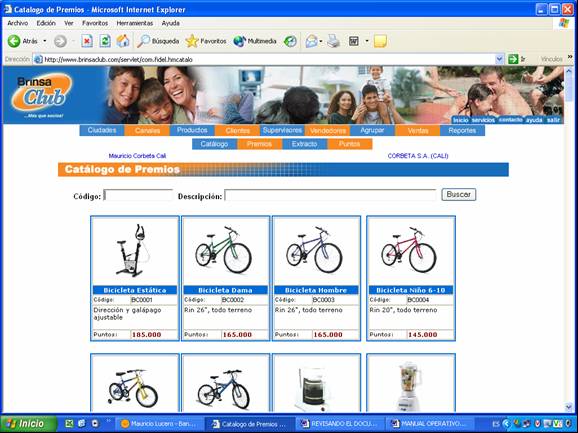Click the browser address bar URL
The image size is (578, 433).
click(118, 59)
